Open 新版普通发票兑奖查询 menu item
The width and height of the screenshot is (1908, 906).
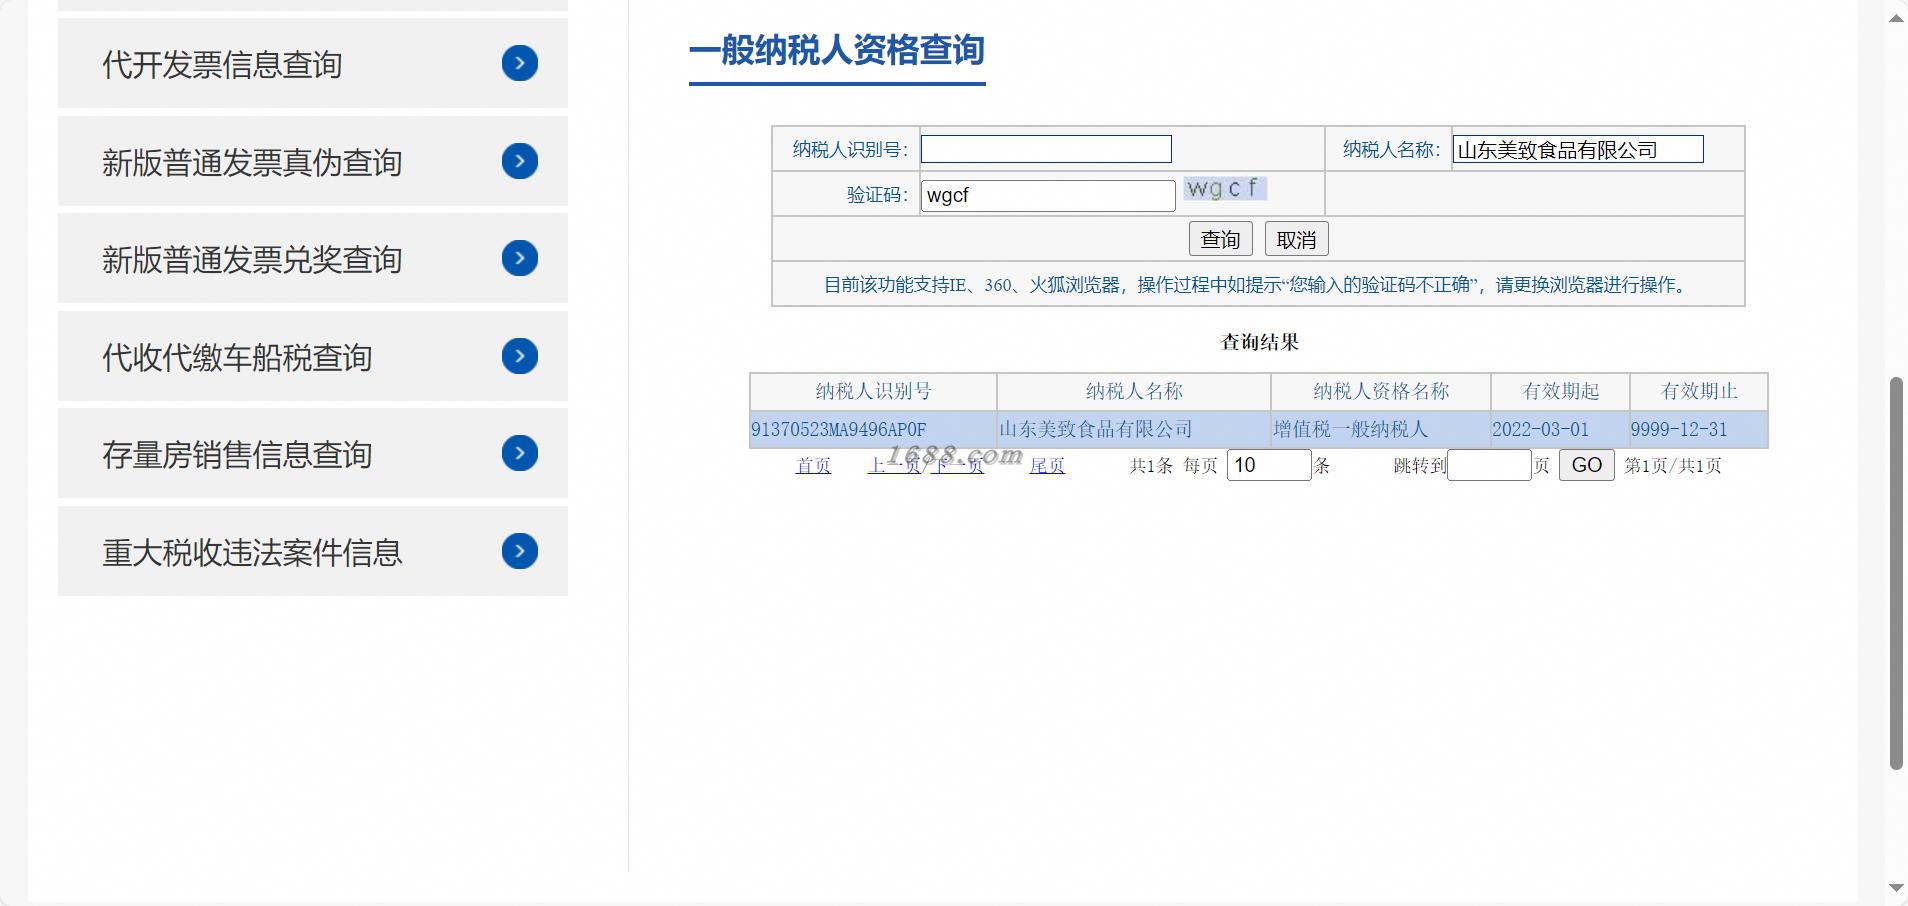(x=313, y=259)
